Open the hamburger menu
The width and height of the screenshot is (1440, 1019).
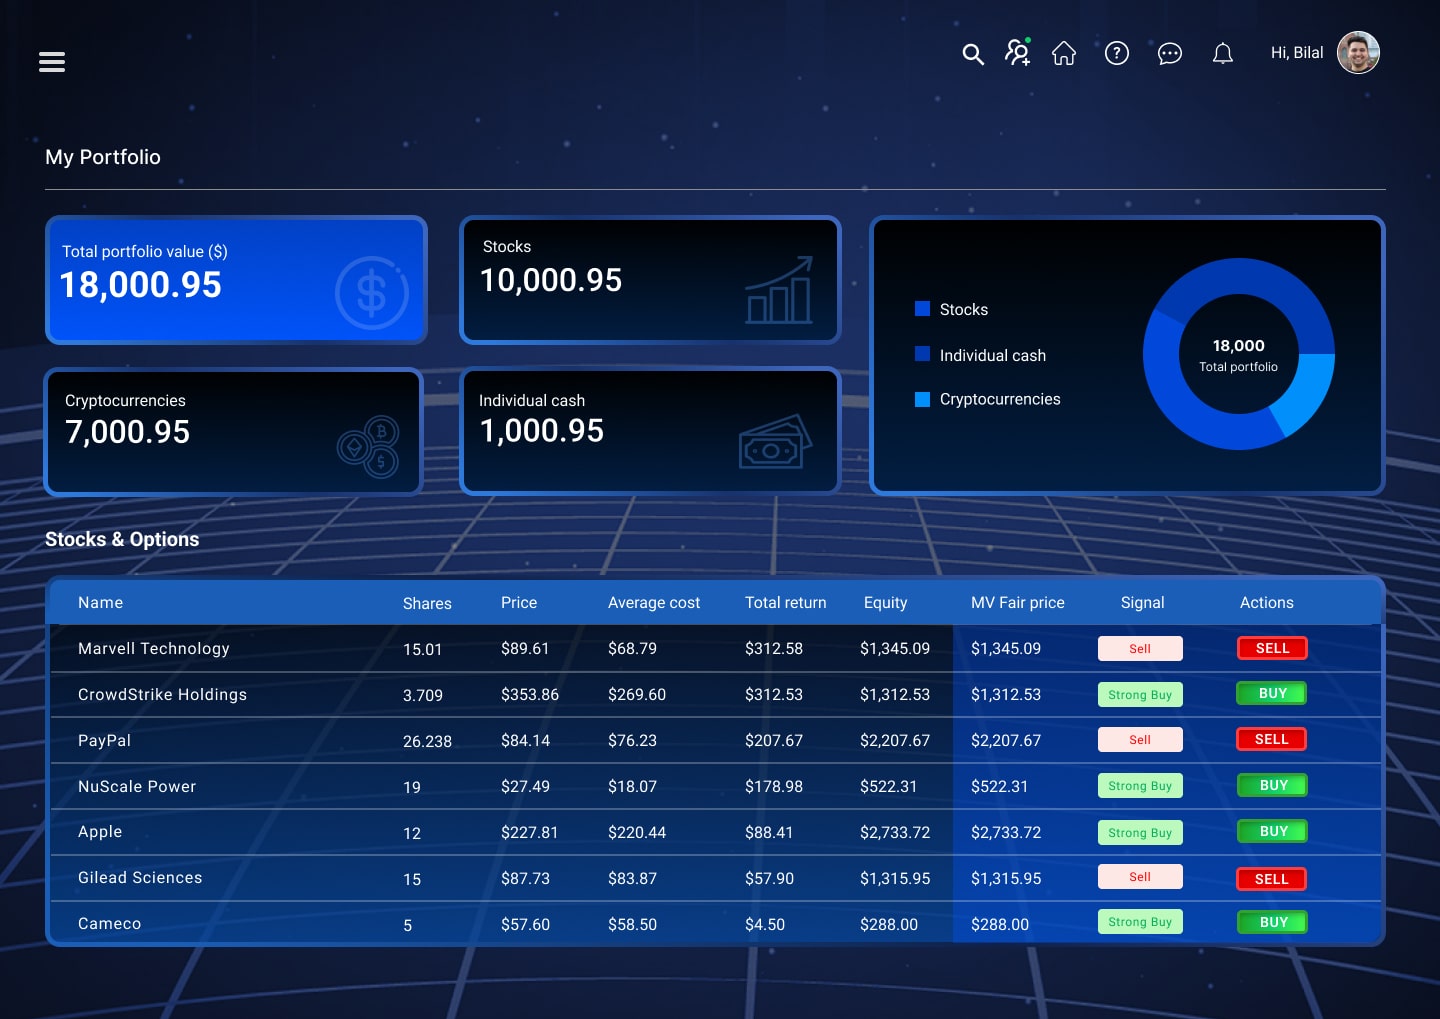click(52, 62)
